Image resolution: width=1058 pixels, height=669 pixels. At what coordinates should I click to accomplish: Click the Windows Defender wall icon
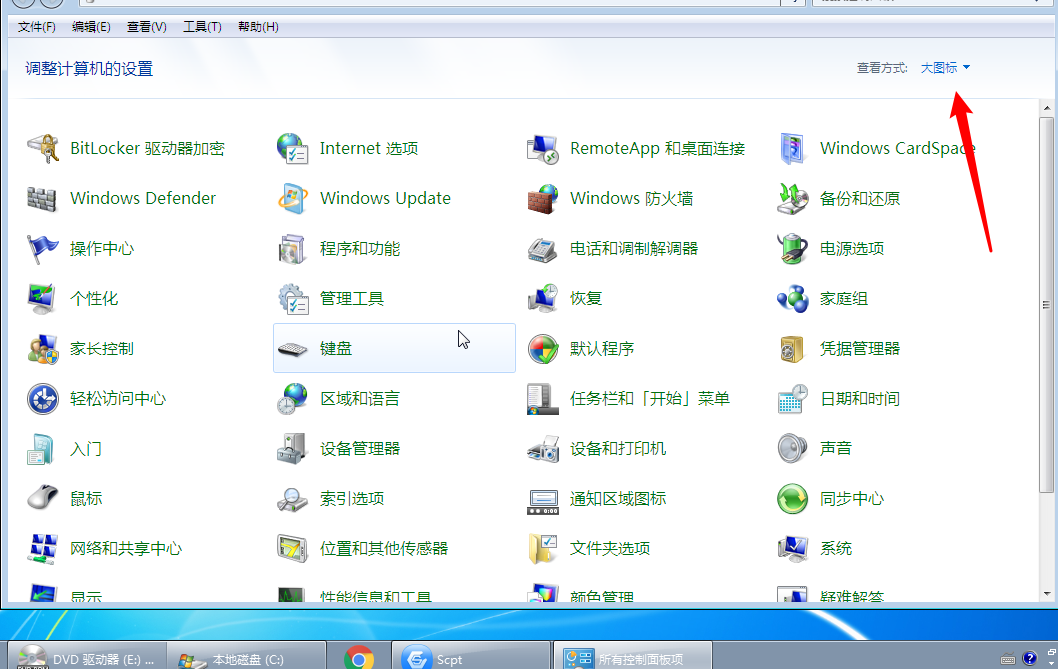click(x=43, y=199)
